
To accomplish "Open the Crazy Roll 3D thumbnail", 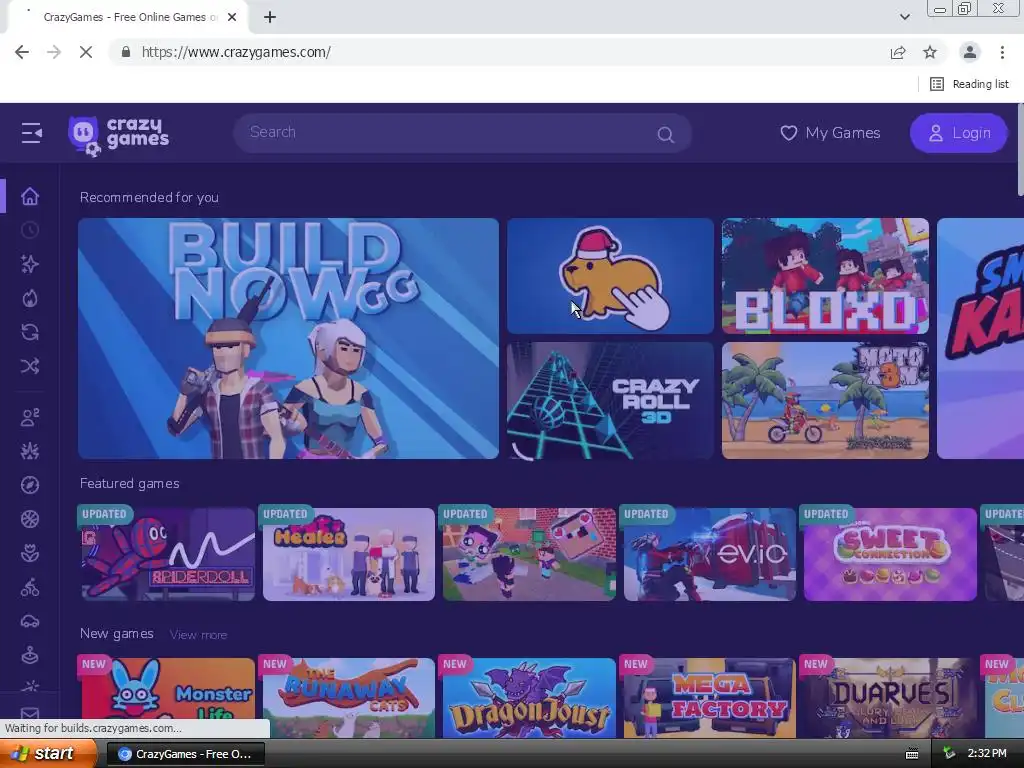I will [610, 400].
